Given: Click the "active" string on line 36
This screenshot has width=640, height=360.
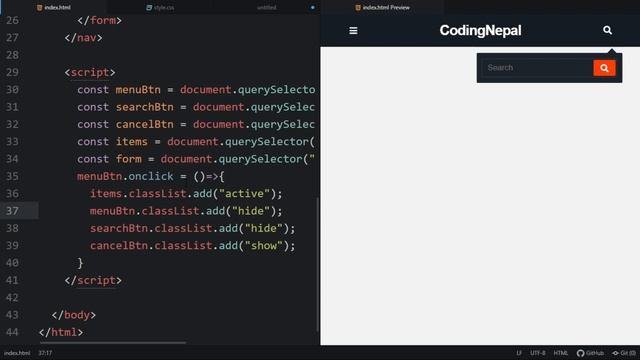Looking at the screenshot, I should 244,194.
